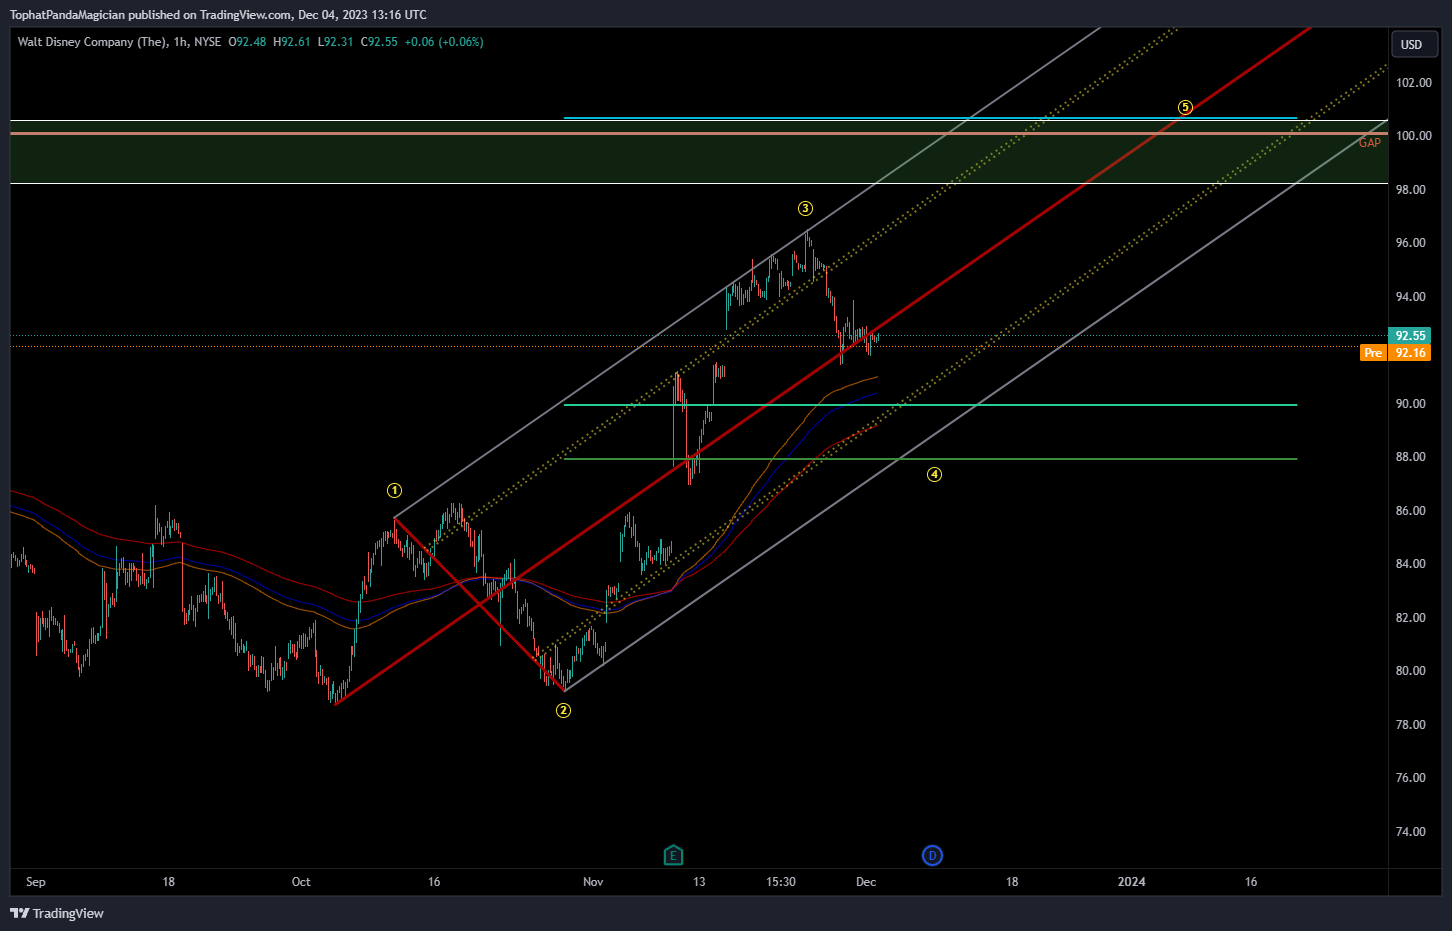Click the Nov label on time axis
Viewport: 1452px width, 931px height.
click(x=593, y=882)
